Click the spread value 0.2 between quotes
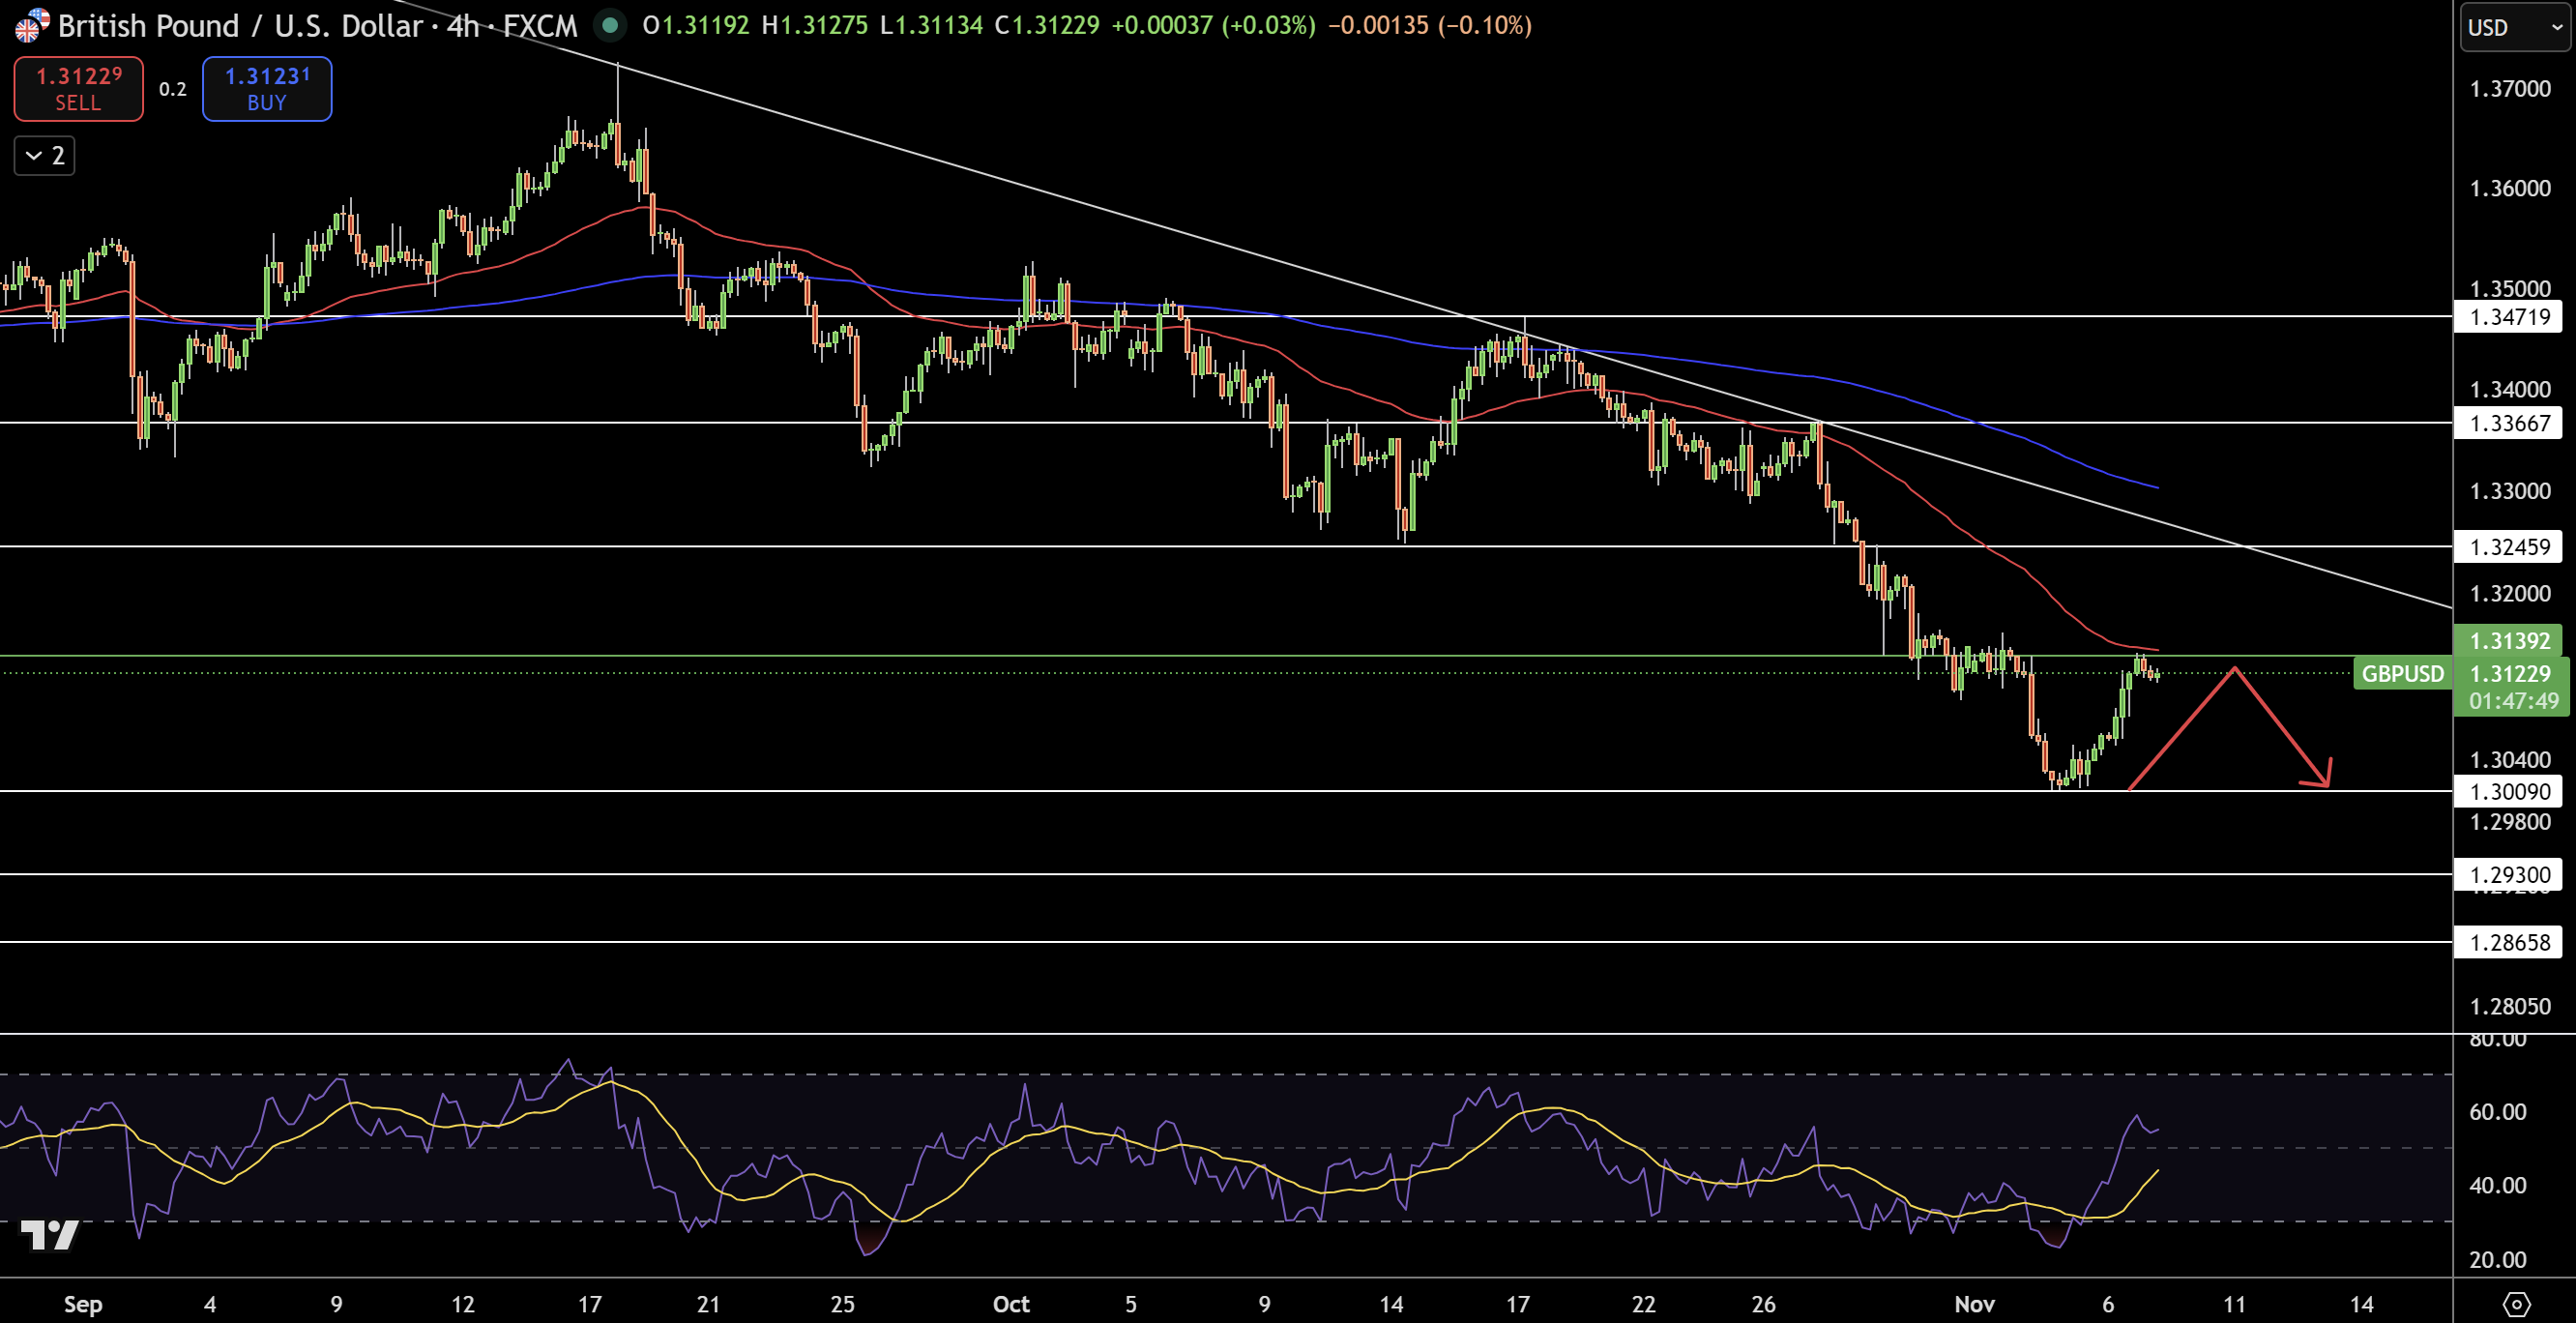The image size is (2576, 1323). 172,89
